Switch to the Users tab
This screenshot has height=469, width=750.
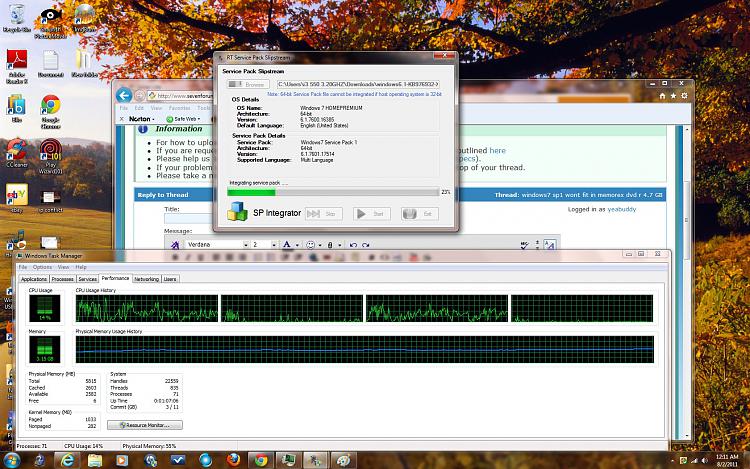click(170, 279)
